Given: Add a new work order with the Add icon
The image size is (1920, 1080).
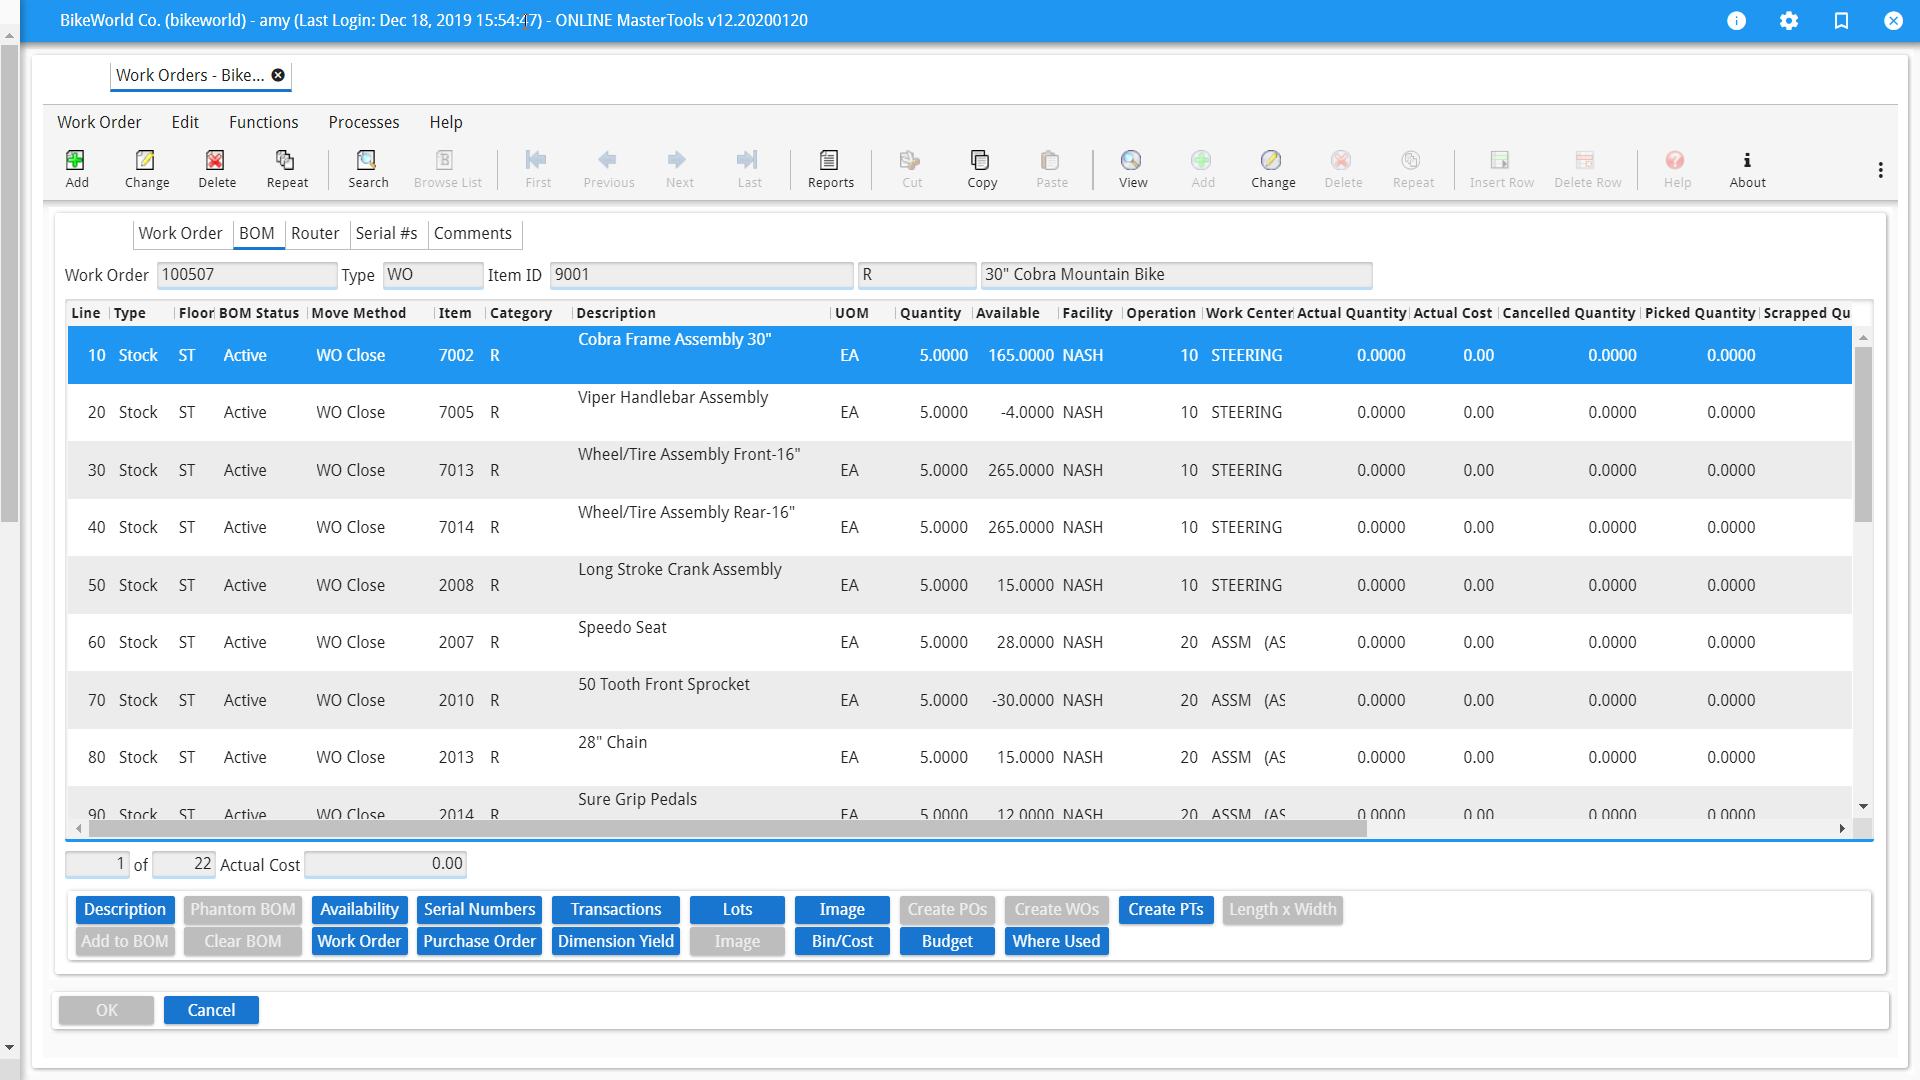Looking at the screenshot, I should [76, 168].
